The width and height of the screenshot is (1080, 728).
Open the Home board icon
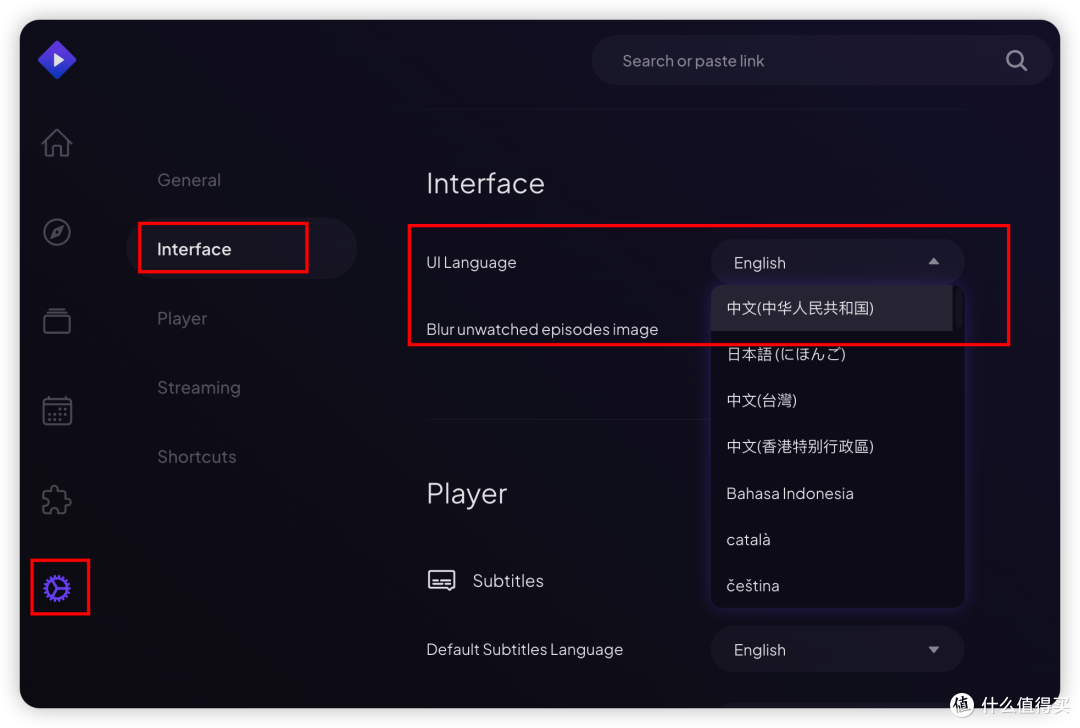tap(57, 143)
